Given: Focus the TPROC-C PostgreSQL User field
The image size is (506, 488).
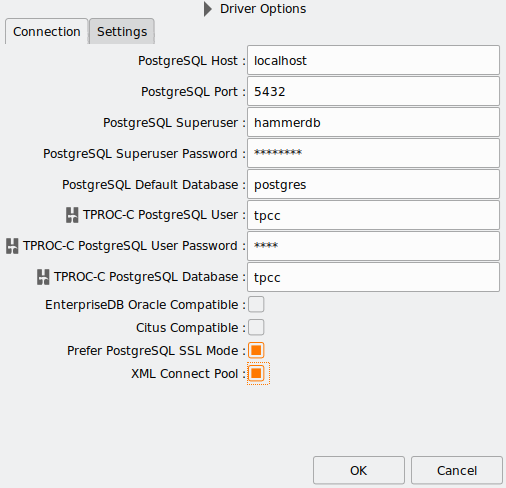Looking at the screenshot, I should pyautogui.click(x=373, y=215).
